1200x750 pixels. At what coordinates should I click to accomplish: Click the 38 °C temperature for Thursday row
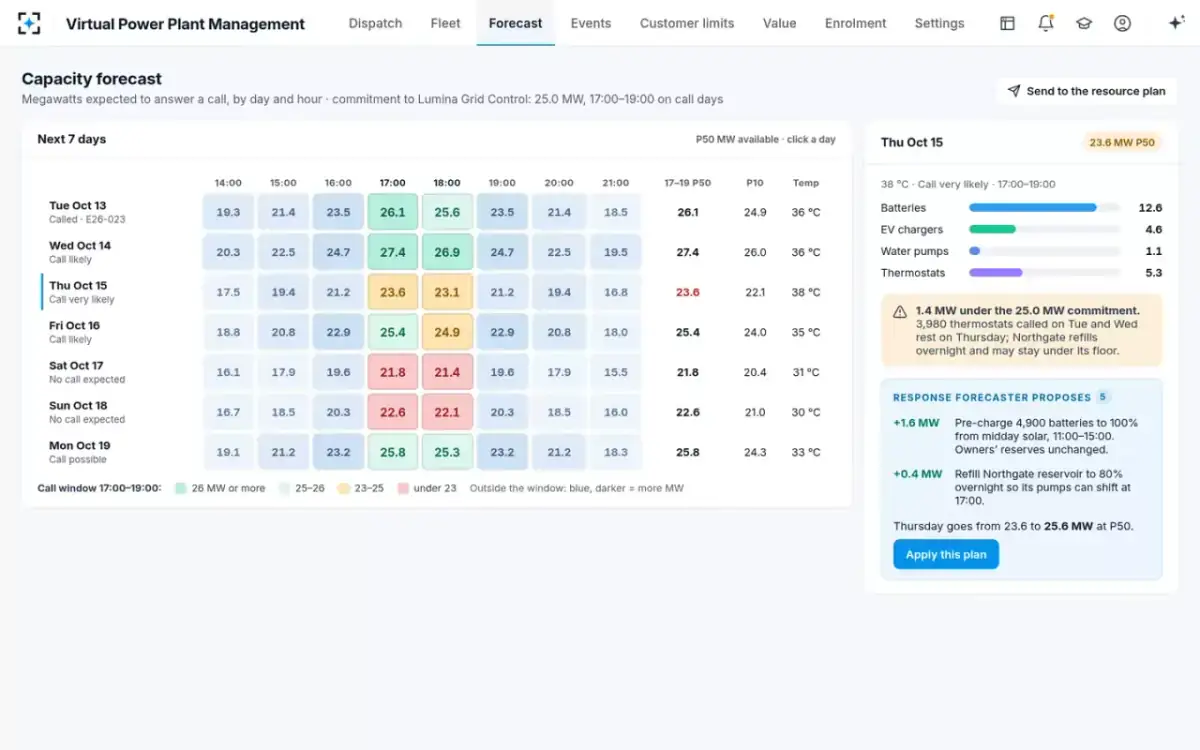tap(806, 292)
